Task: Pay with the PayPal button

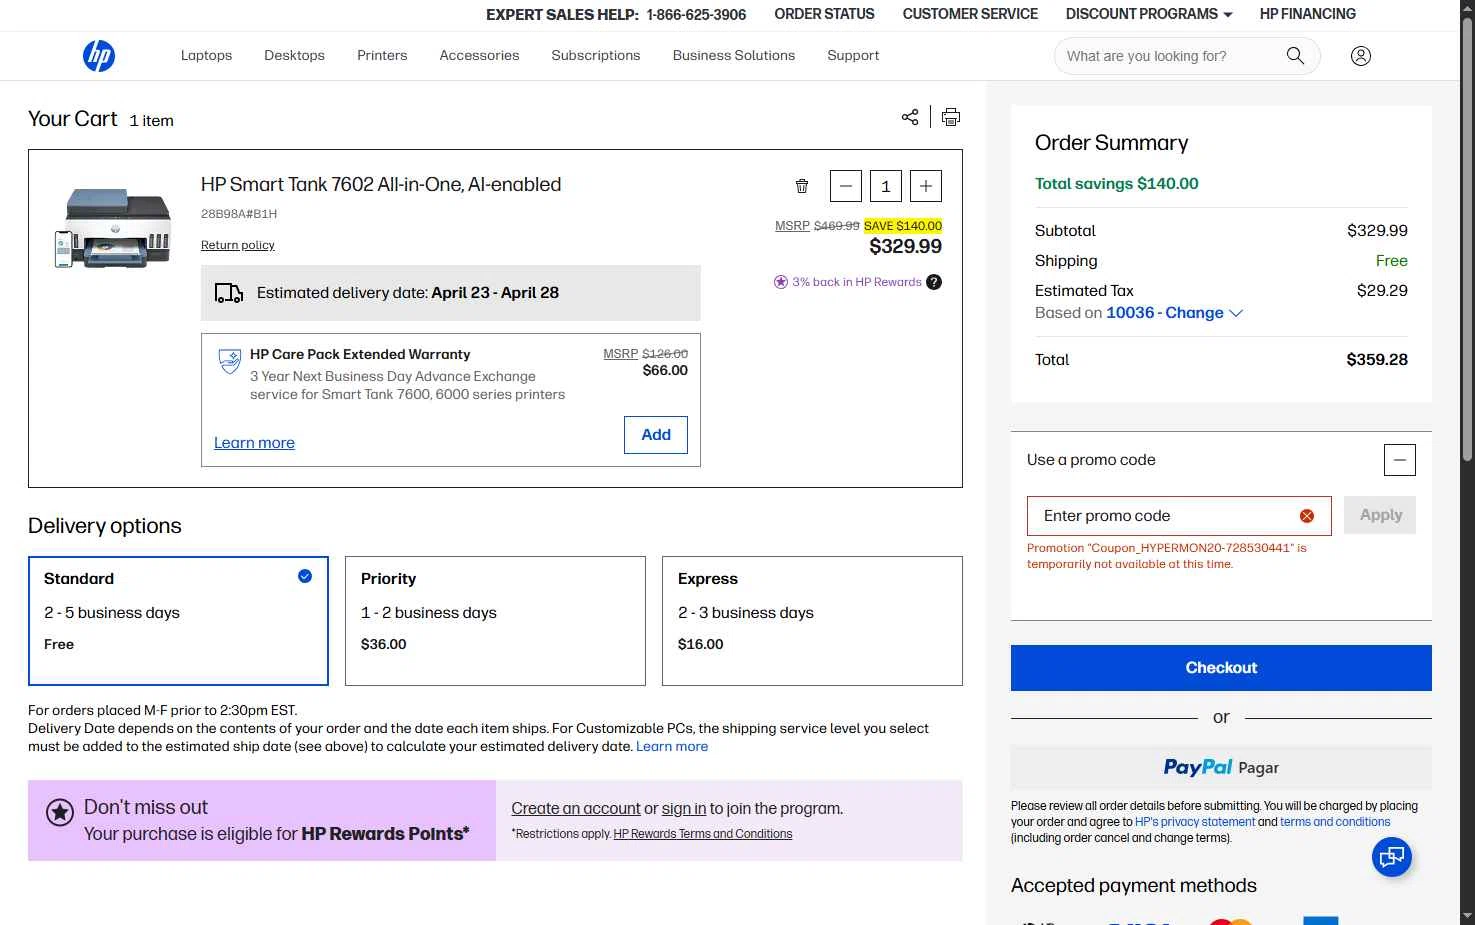Action: (1221, 767)
